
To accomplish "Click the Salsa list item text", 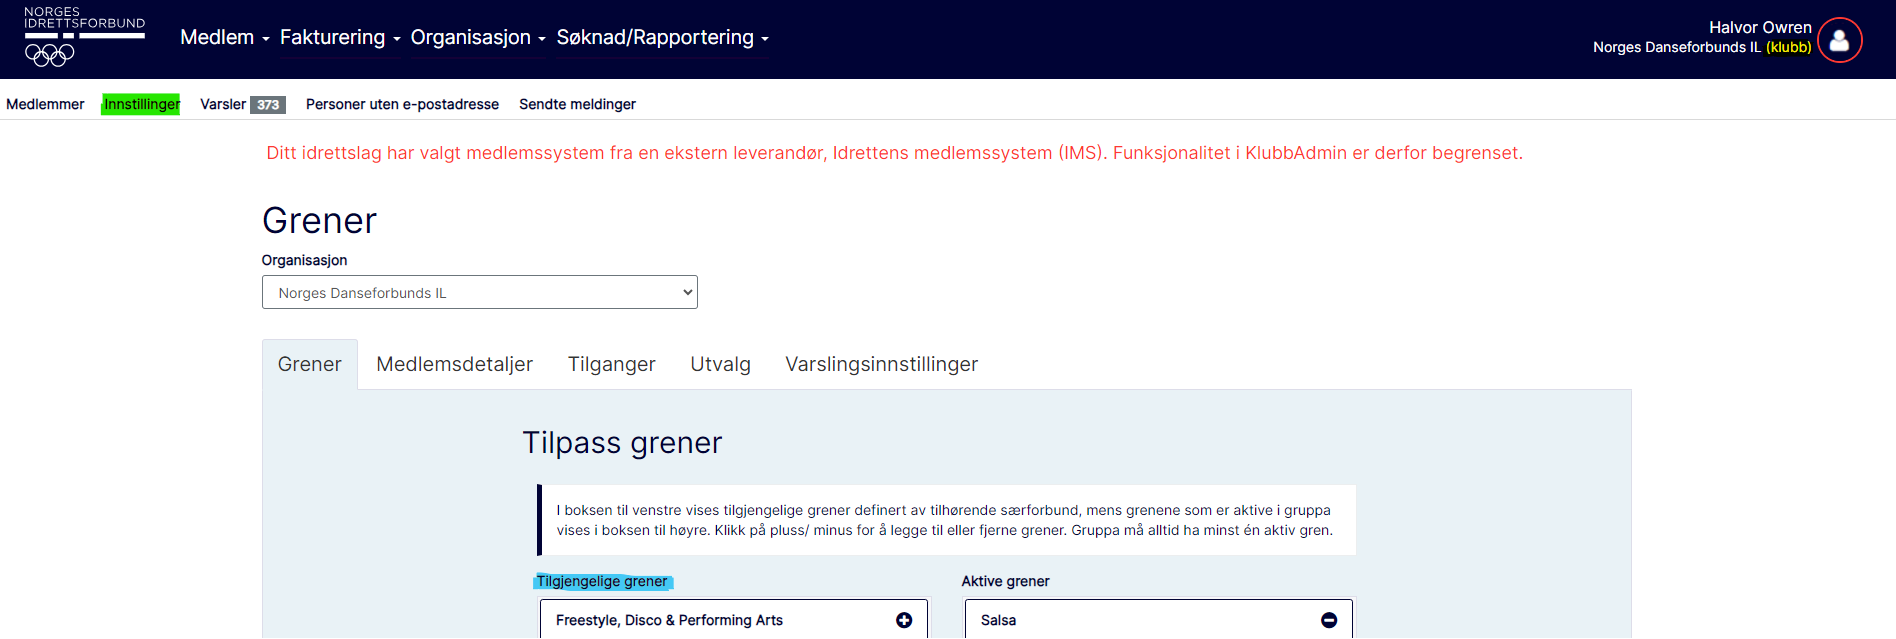I will point(998,620).
